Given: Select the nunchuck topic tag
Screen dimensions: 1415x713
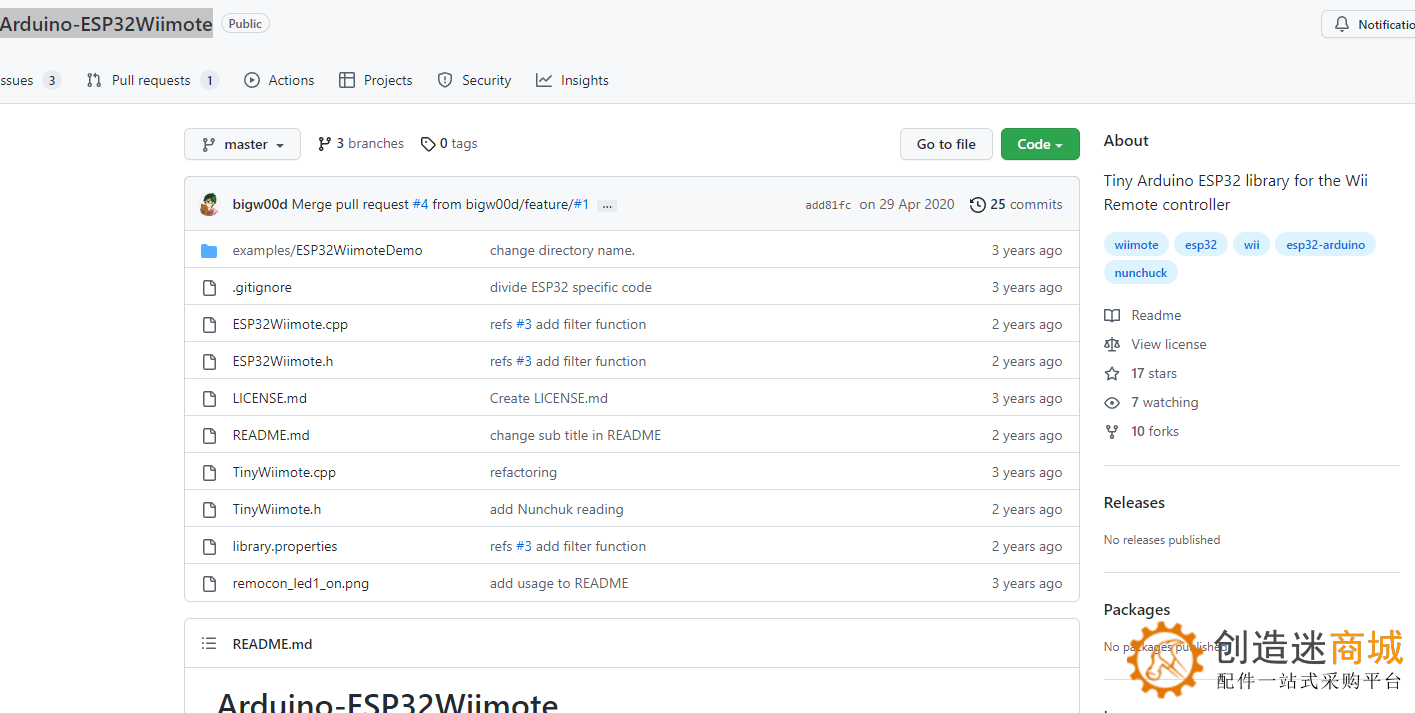Looking at the screenshot, I should pyautogui.click(x=1141, y=272).
